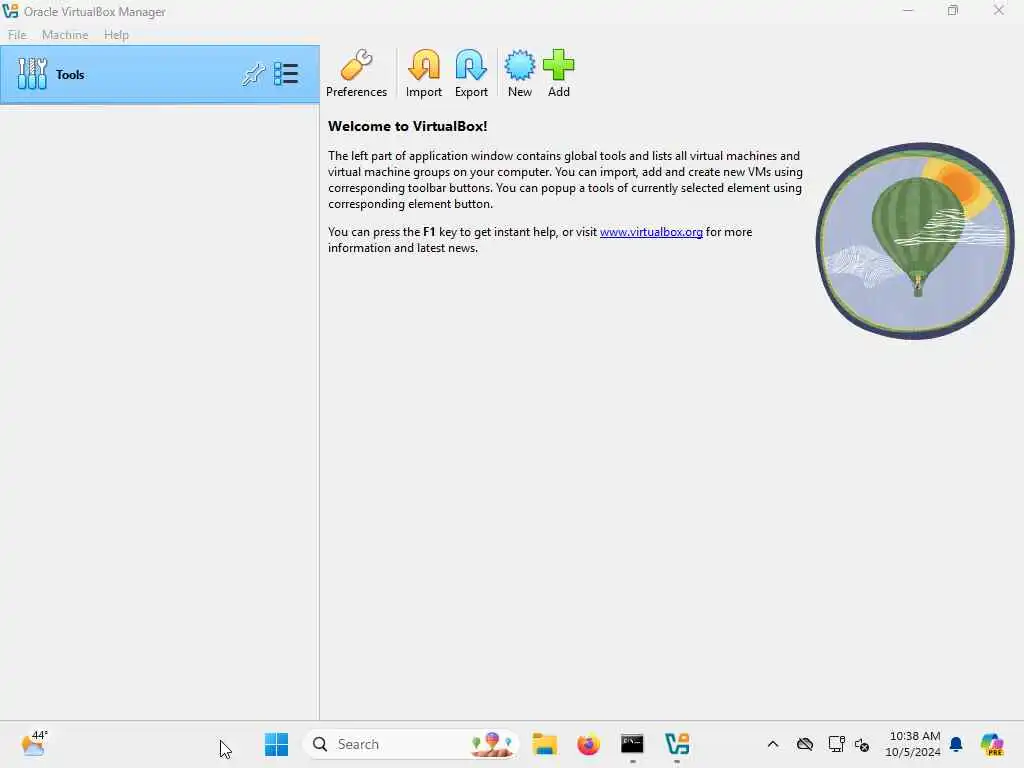The image size is (1024, 768).
Task: Minimize the VirtualBox Manager window
Action: (x=908, y=10)
